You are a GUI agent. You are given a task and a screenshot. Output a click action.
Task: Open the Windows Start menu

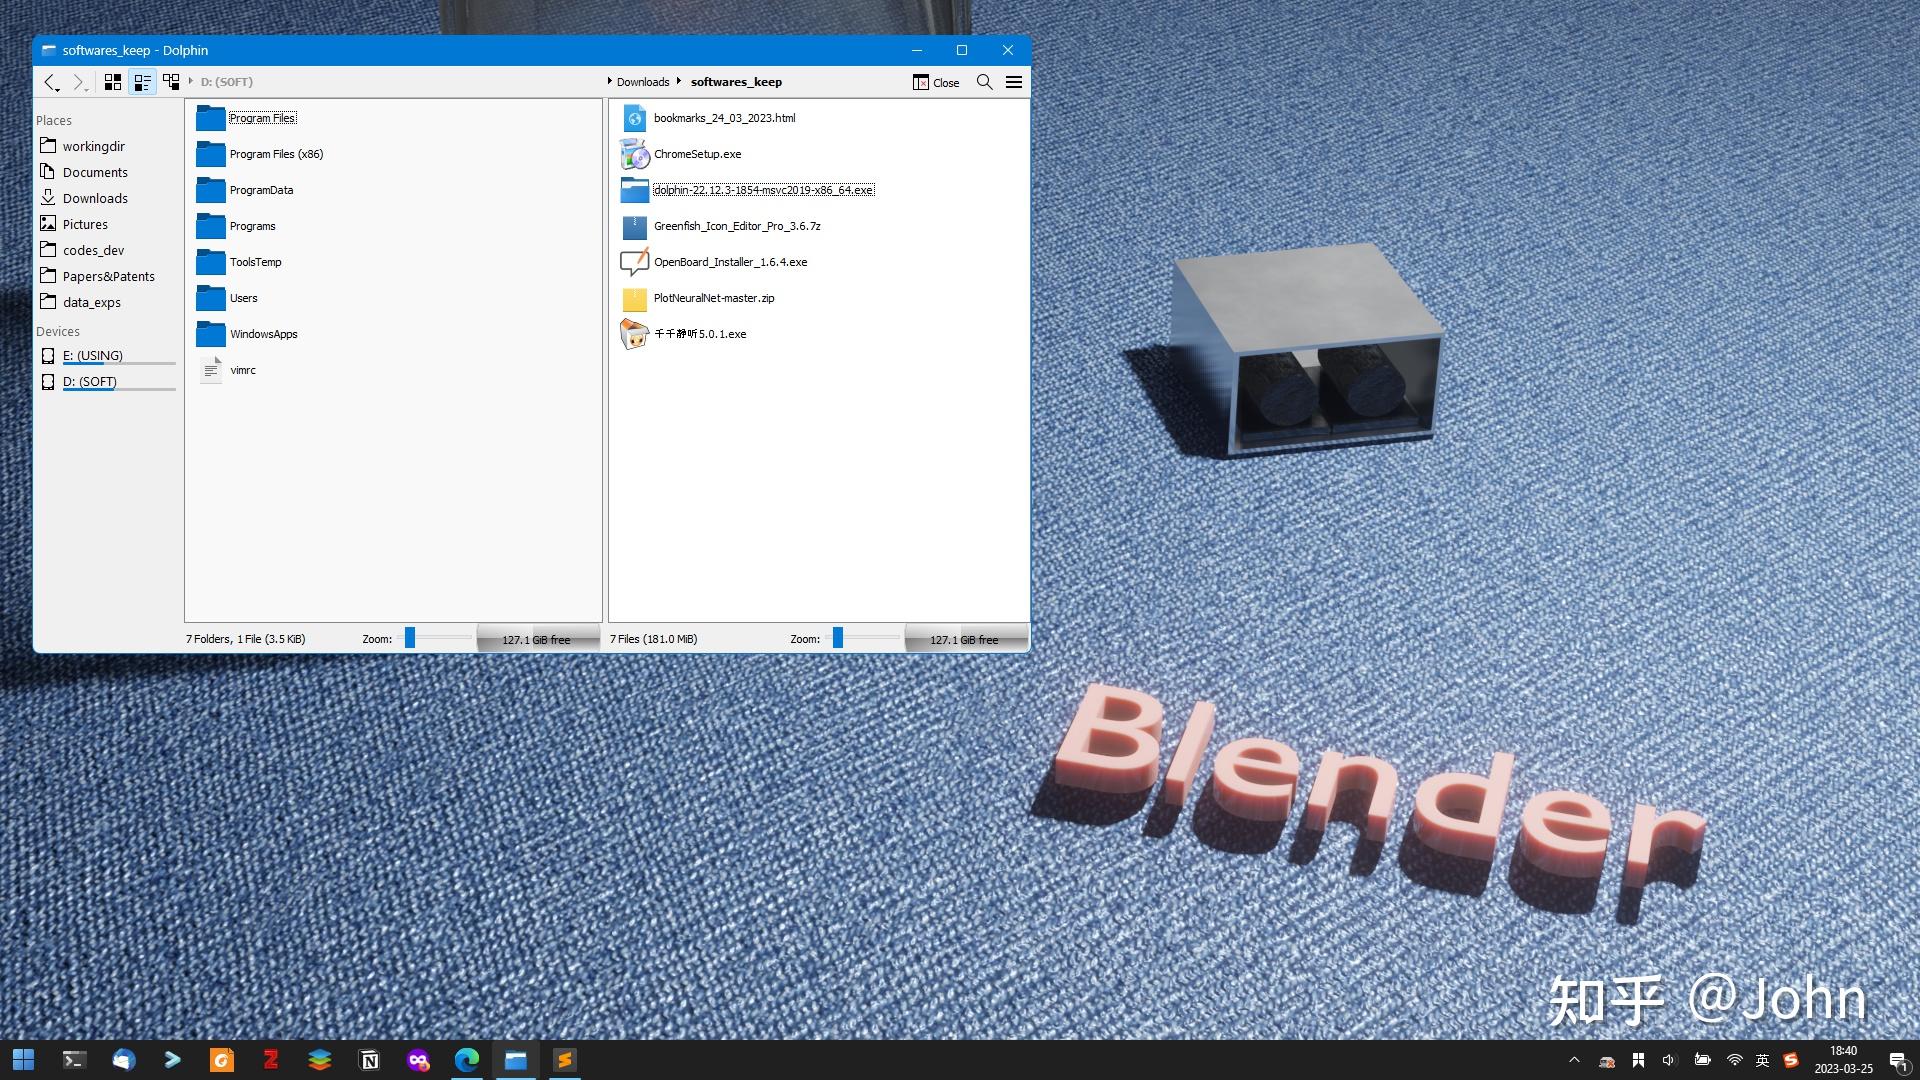[x=22, y=1059]
